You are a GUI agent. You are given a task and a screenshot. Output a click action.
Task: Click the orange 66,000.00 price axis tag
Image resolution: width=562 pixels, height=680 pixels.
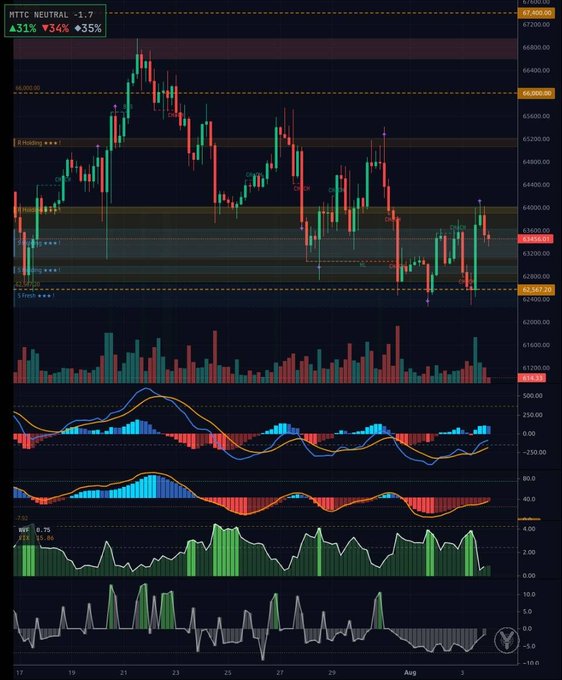coord(536,93)
